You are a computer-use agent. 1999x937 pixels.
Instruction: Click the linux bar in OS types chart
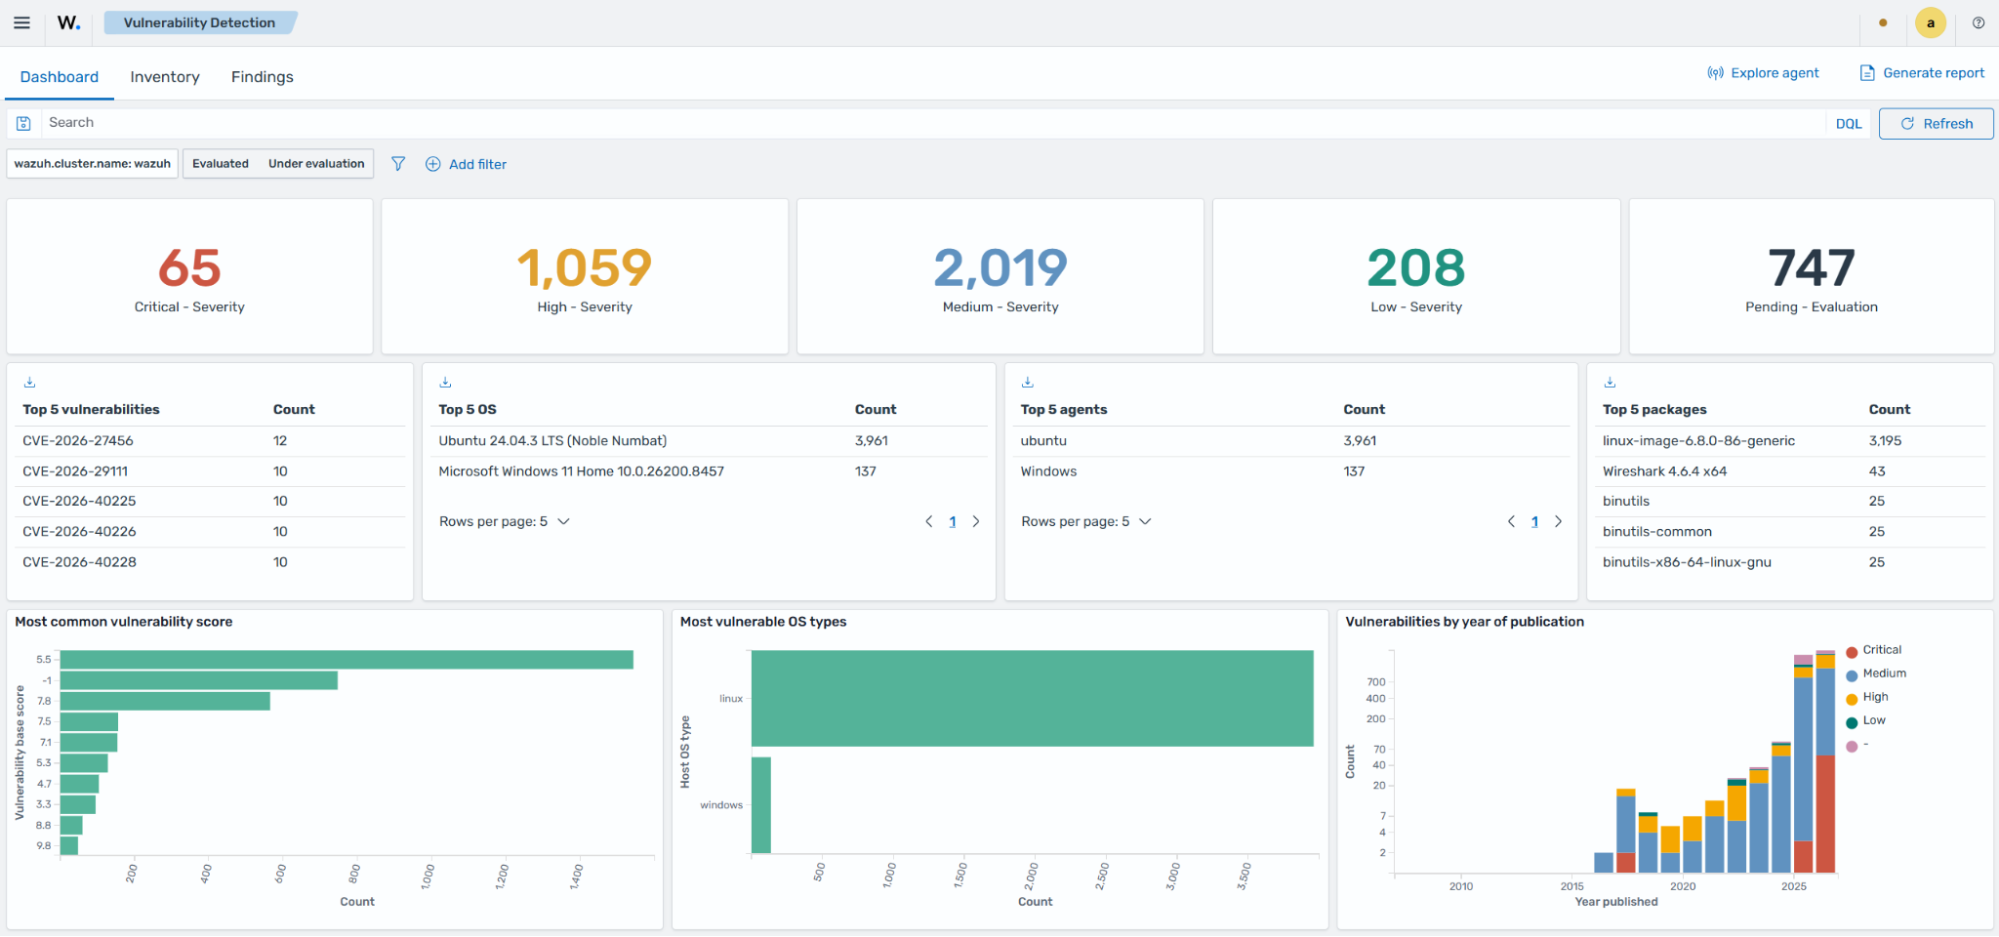(1032, 698)
